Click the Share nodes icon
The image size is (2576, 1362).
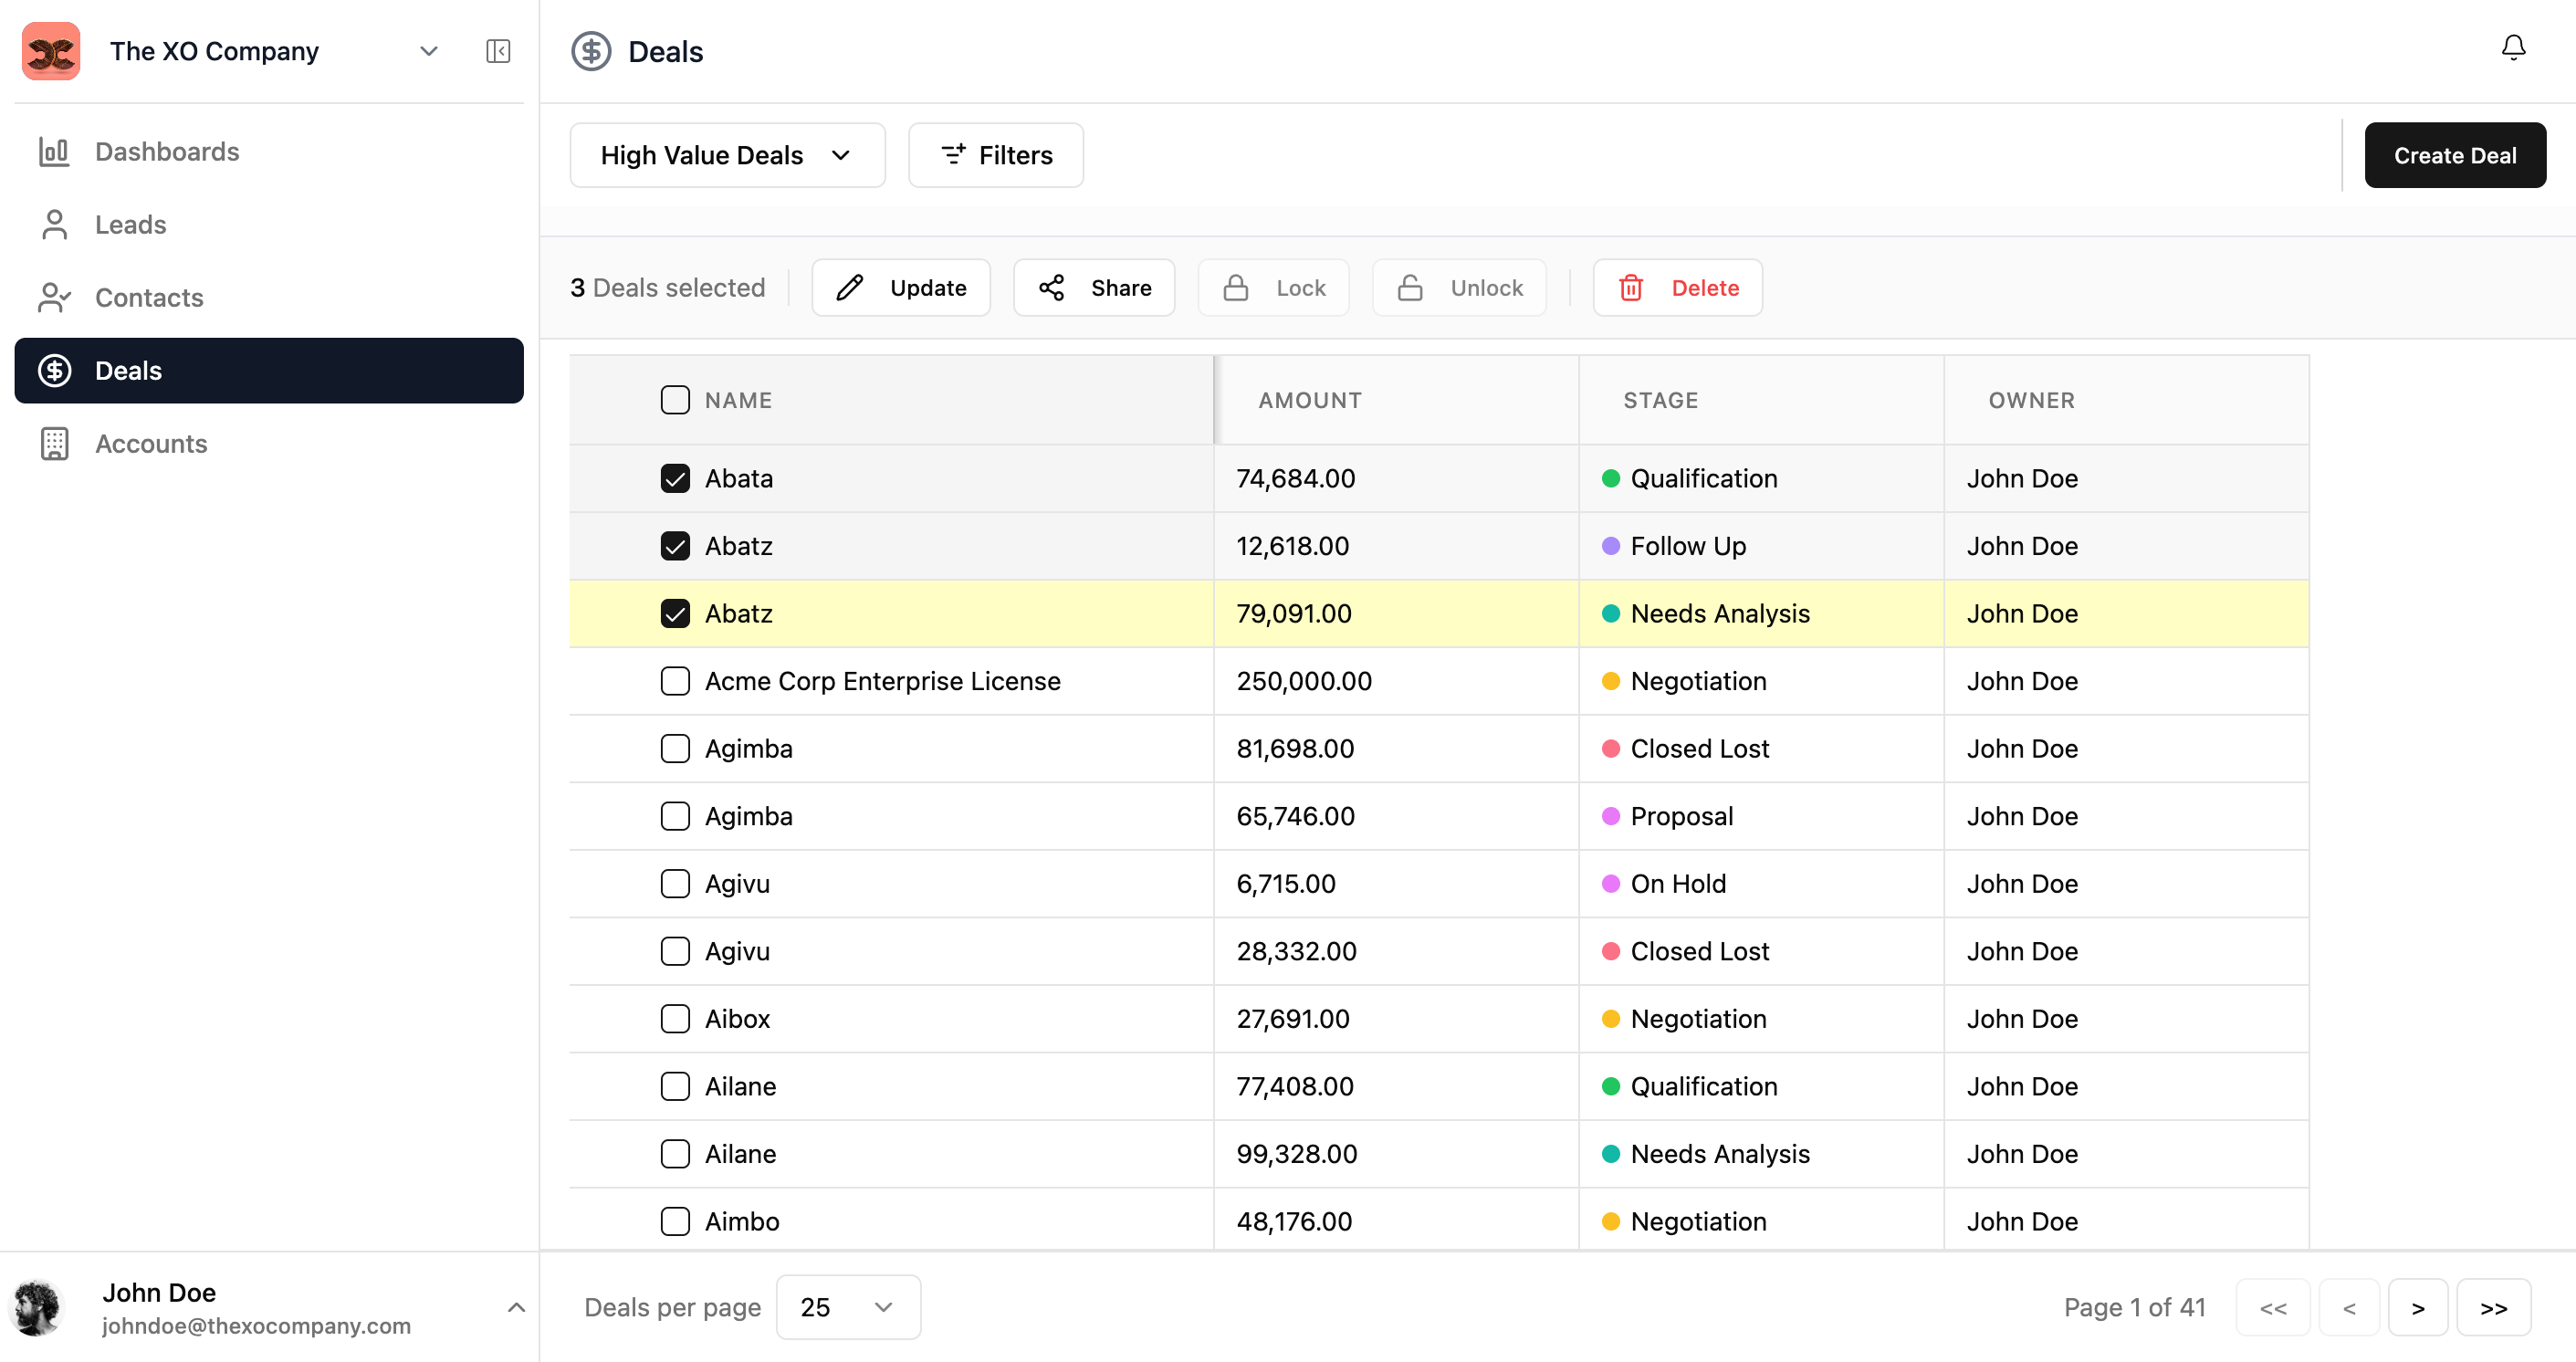point(1051,288)
